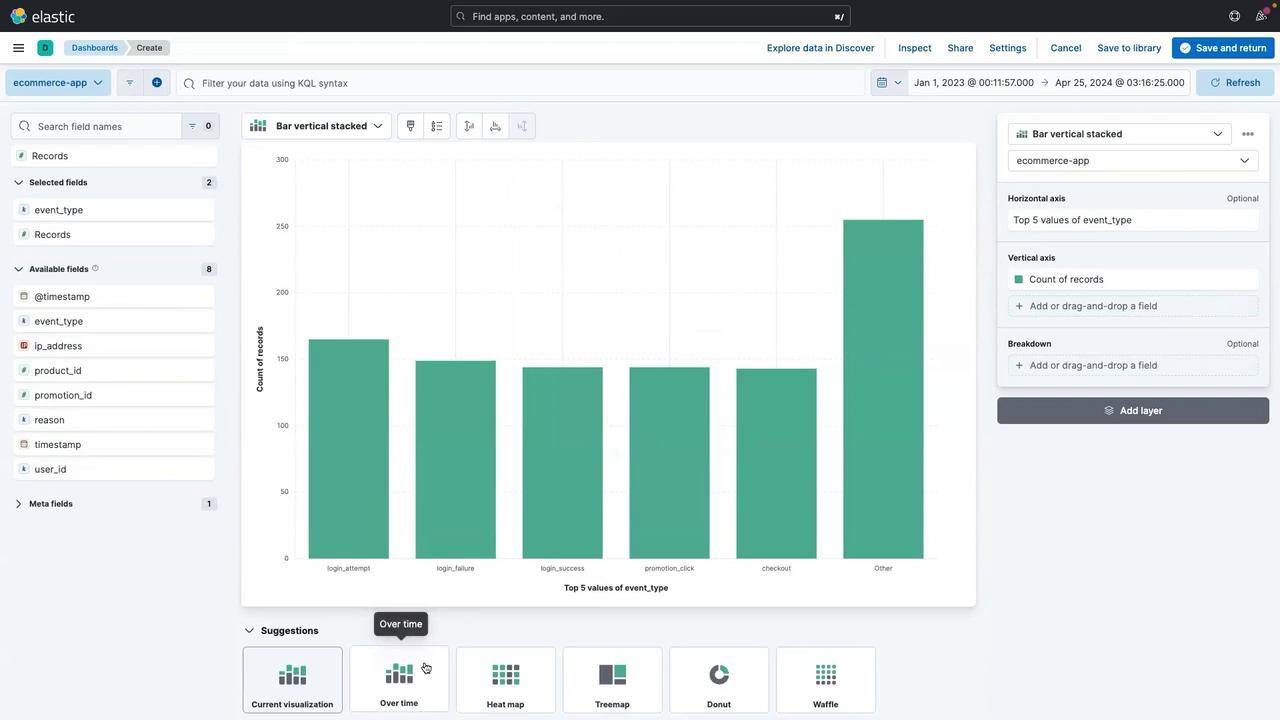Open the ecommerce-app data view dropdown
Screen dimensions: 1280x720
[58, 83]
